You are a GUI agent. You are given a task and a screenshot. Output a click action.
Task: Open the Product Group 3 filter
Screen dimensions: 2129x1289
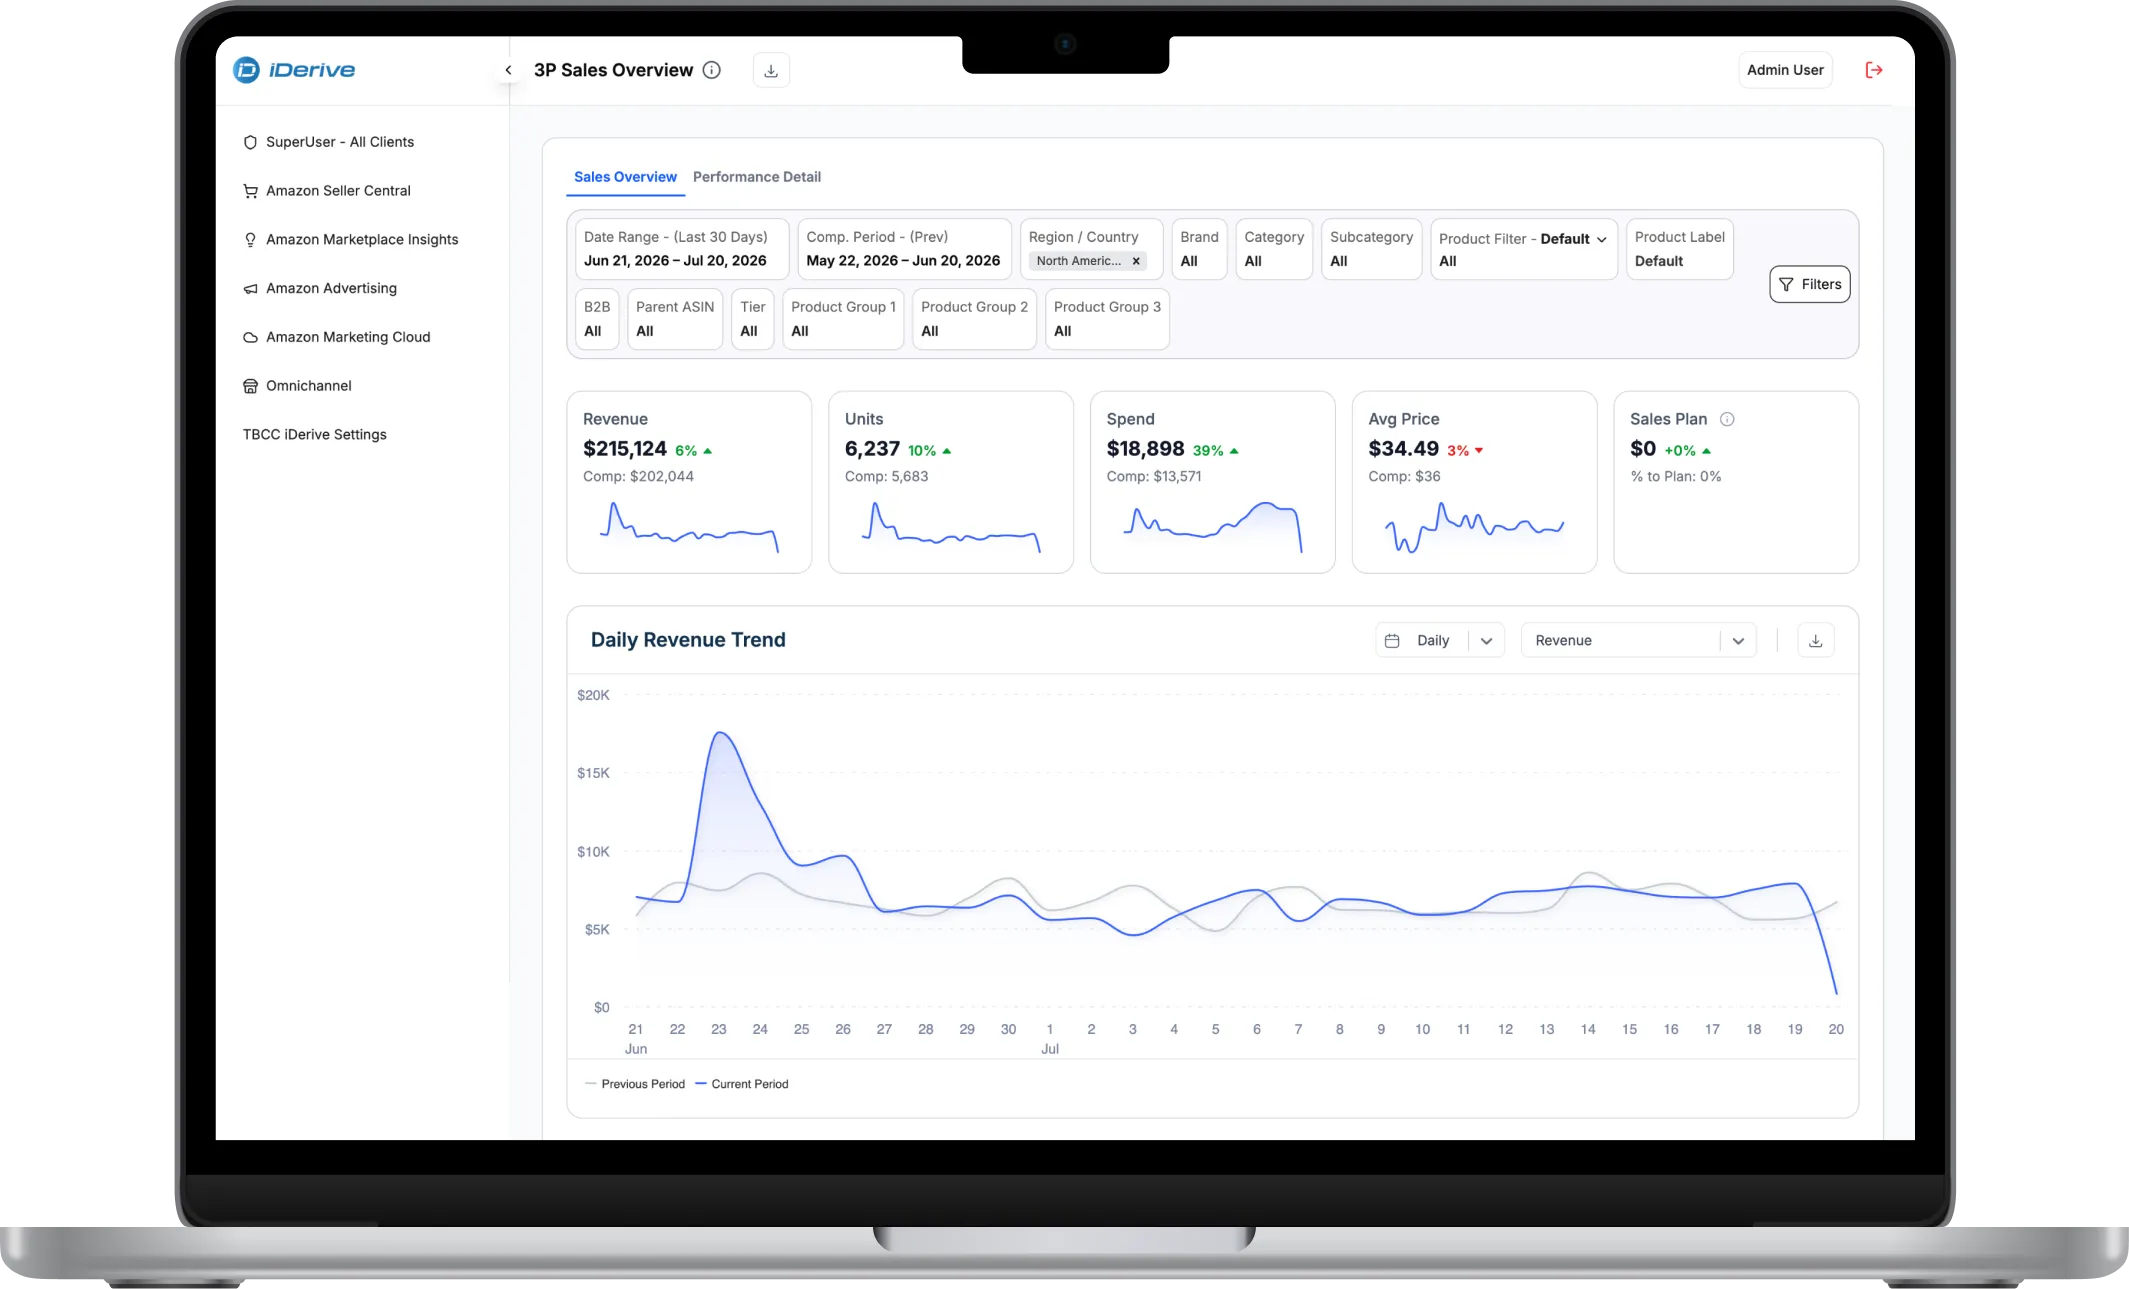click(x=1107, y=319)
